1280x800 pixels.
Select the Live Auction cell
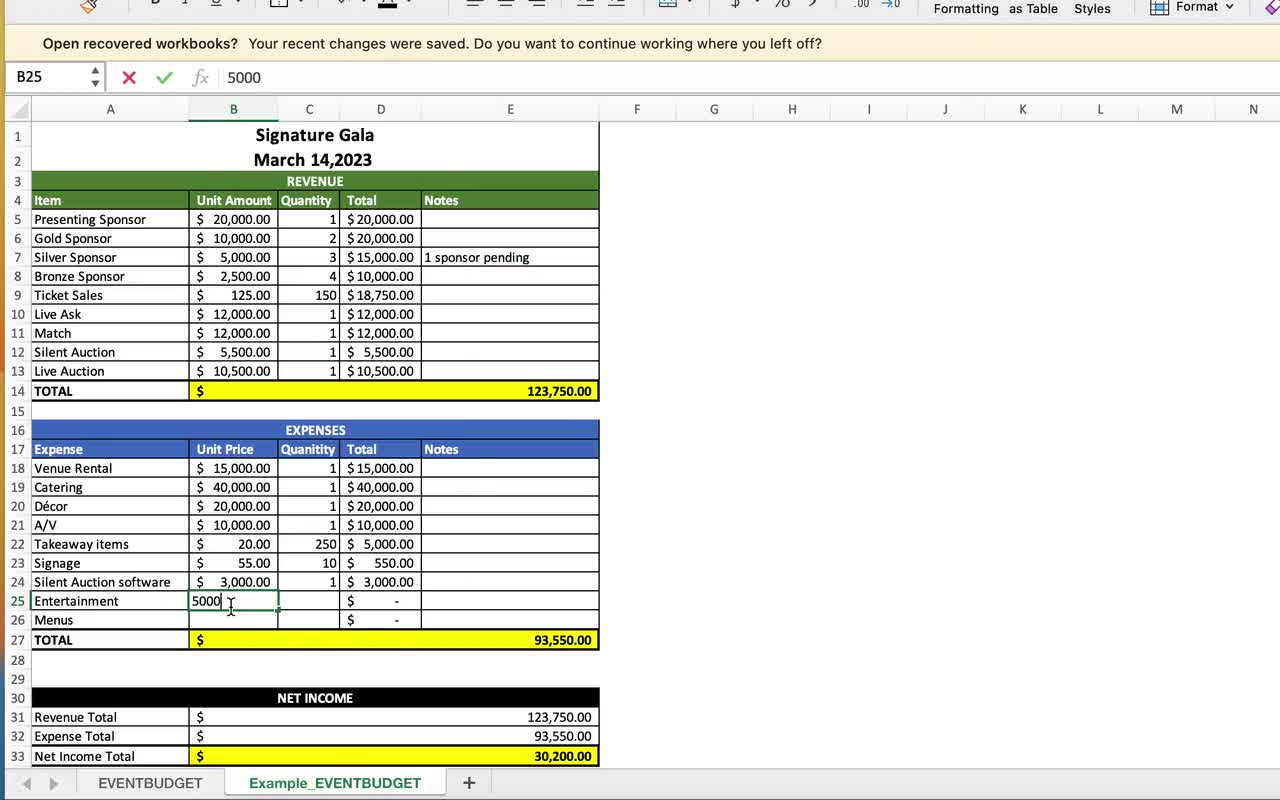110,371
